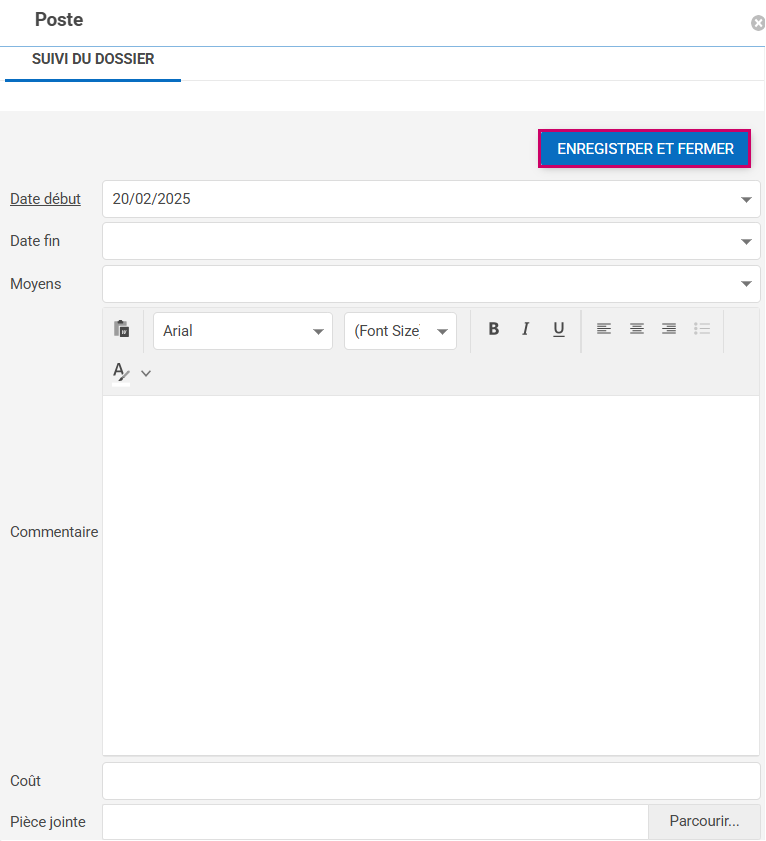Switch to the Suivi du dossier tab

(93, 59)
